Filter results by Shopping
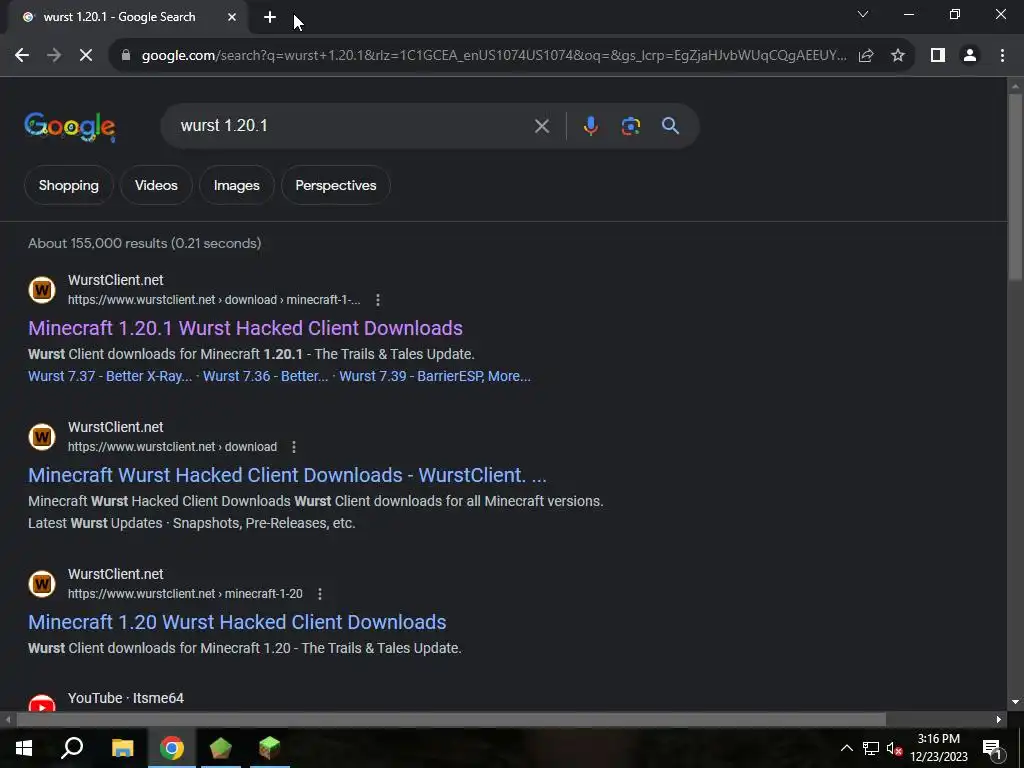This screenshot has width=1024, height=768. click(69, 185)
